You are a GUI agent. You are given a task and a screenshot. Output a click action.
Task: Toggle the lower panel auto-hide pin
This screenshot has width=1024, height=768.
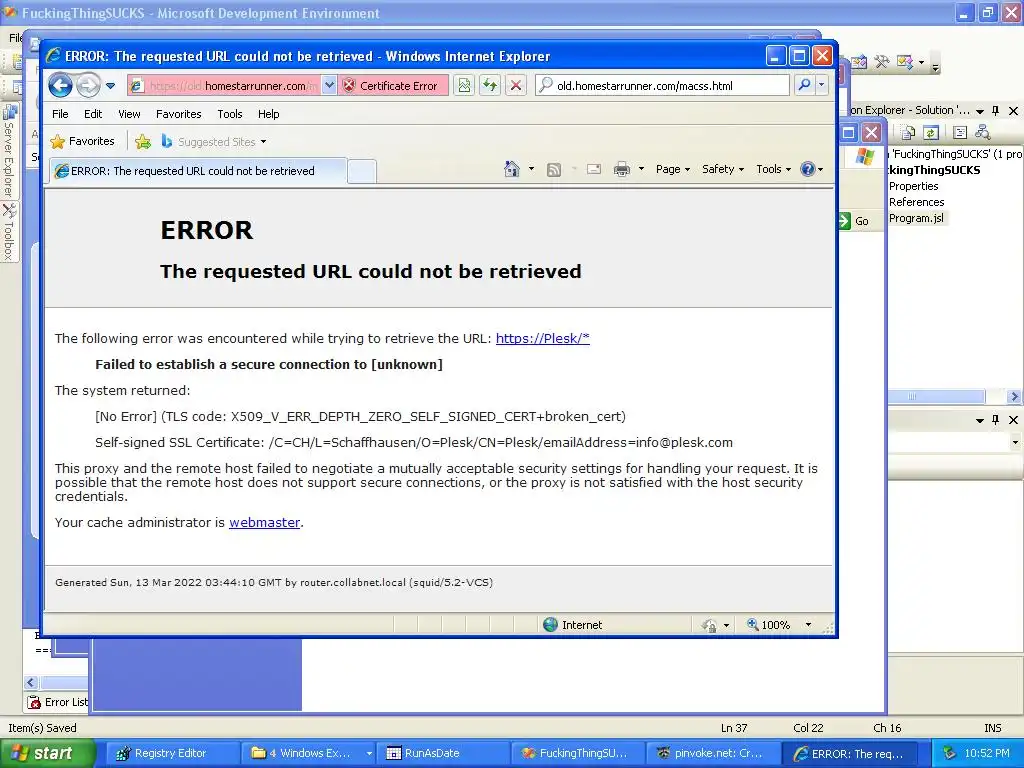[x=995, y=420]
